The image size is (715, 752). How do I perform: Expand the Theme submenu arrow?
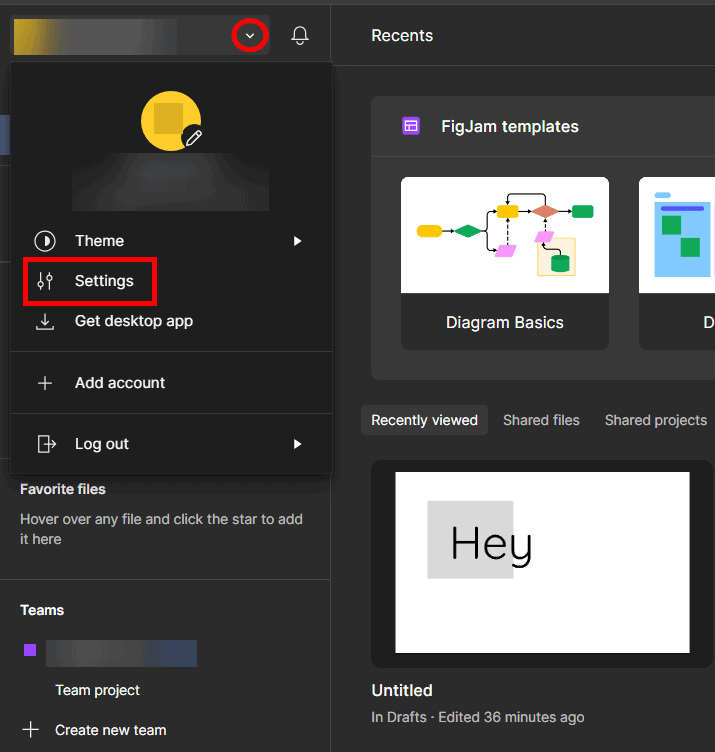297,241
